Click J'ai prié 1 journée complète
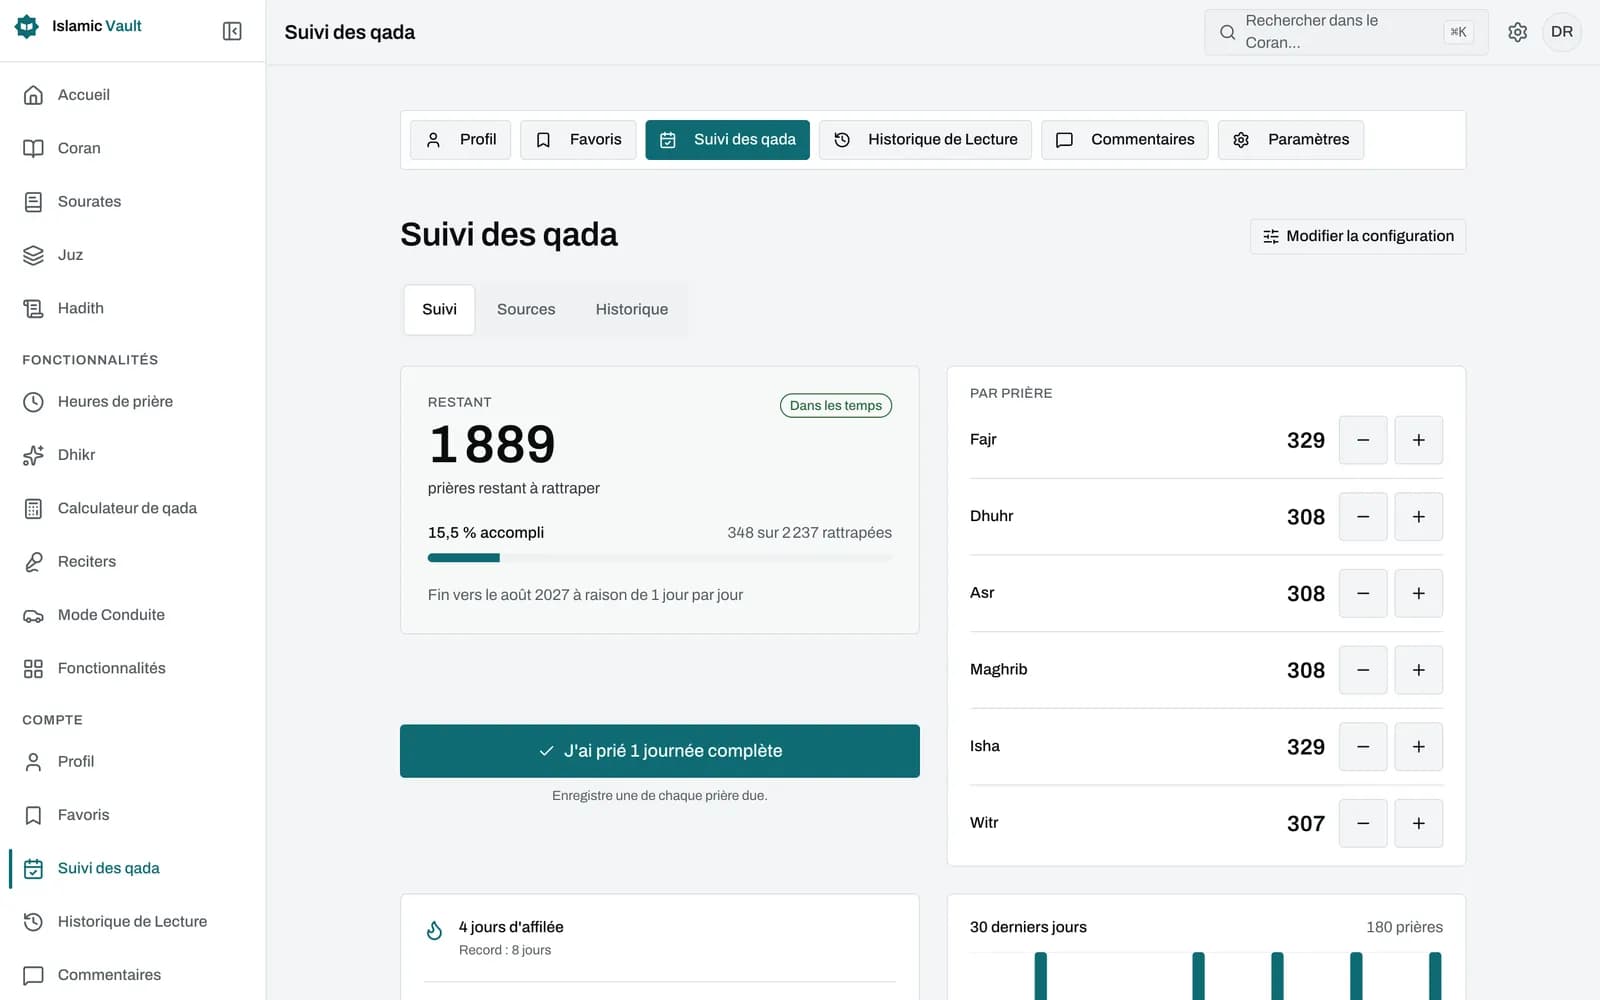The height and width of the screenshot is (1000, 1600). pos(660,751)
